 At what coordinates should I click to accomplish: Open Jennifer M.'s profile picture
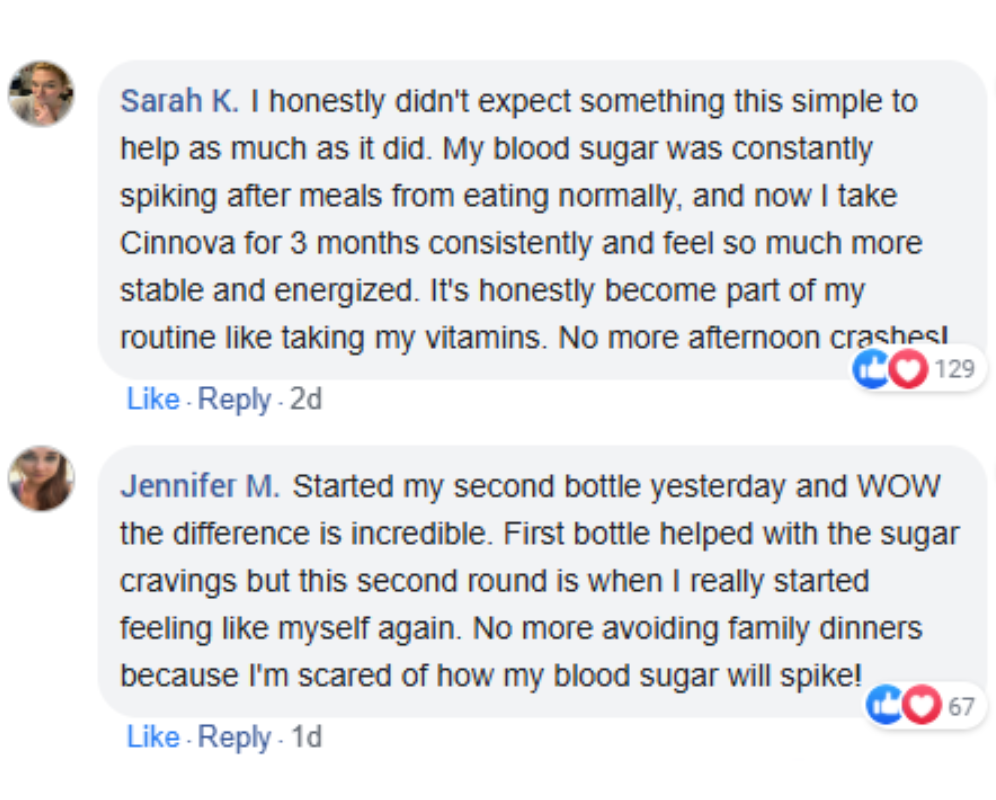(41, 478)
